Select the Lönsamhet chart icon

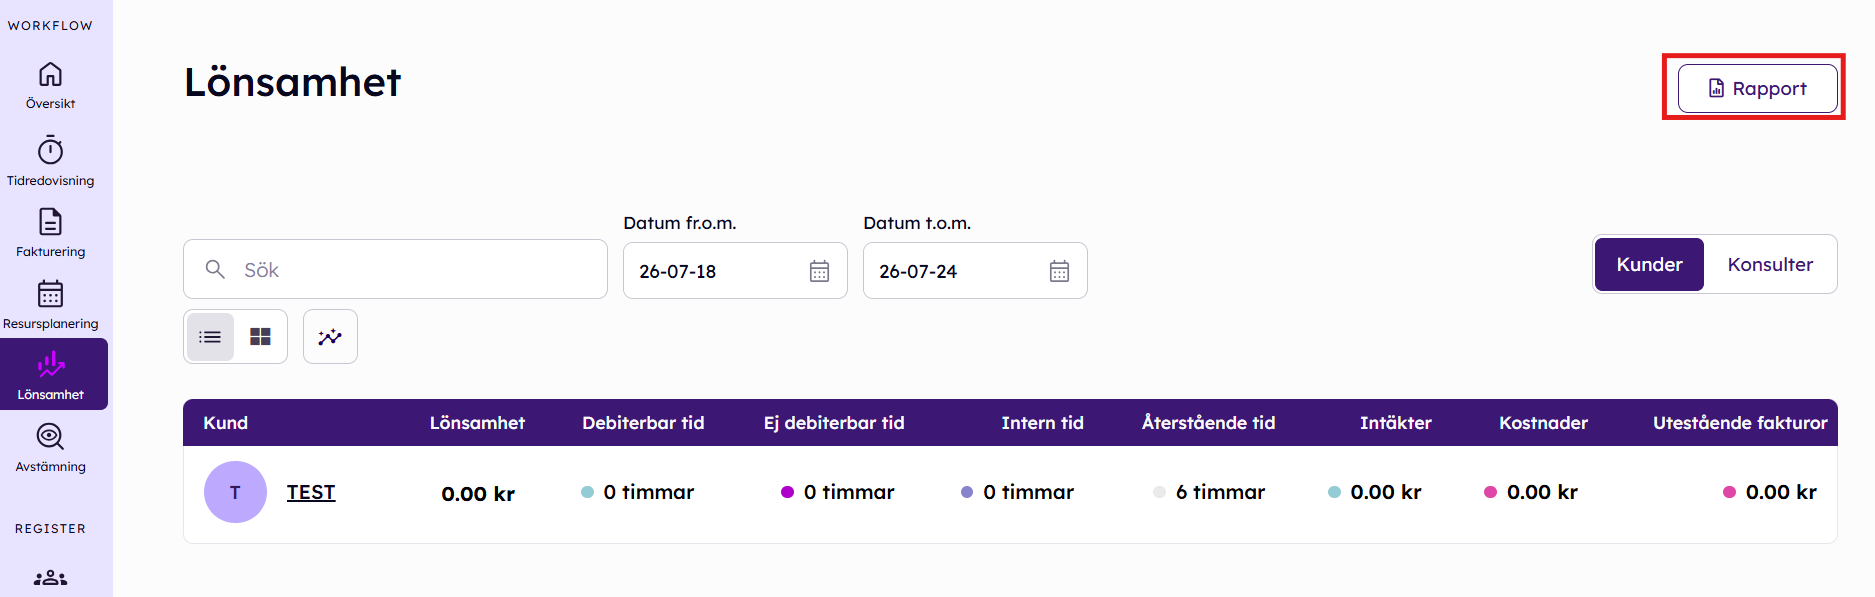click(x=51, y=365)
